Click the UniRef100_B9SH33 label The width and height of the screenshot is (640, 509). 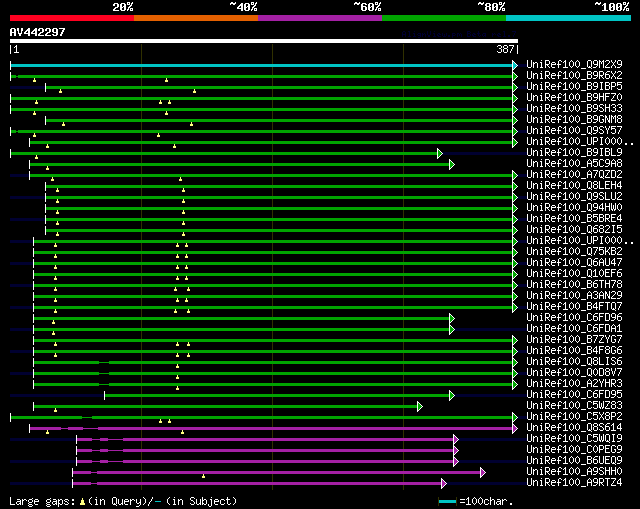pos(574,108)
